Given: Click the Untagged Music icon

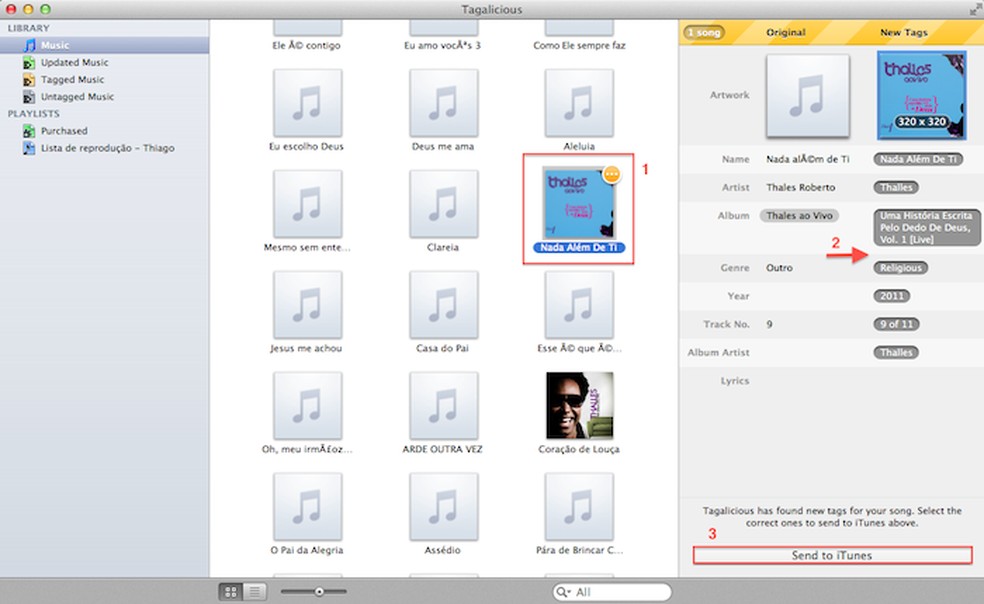Looking at the screenshot, I should 29,97.
